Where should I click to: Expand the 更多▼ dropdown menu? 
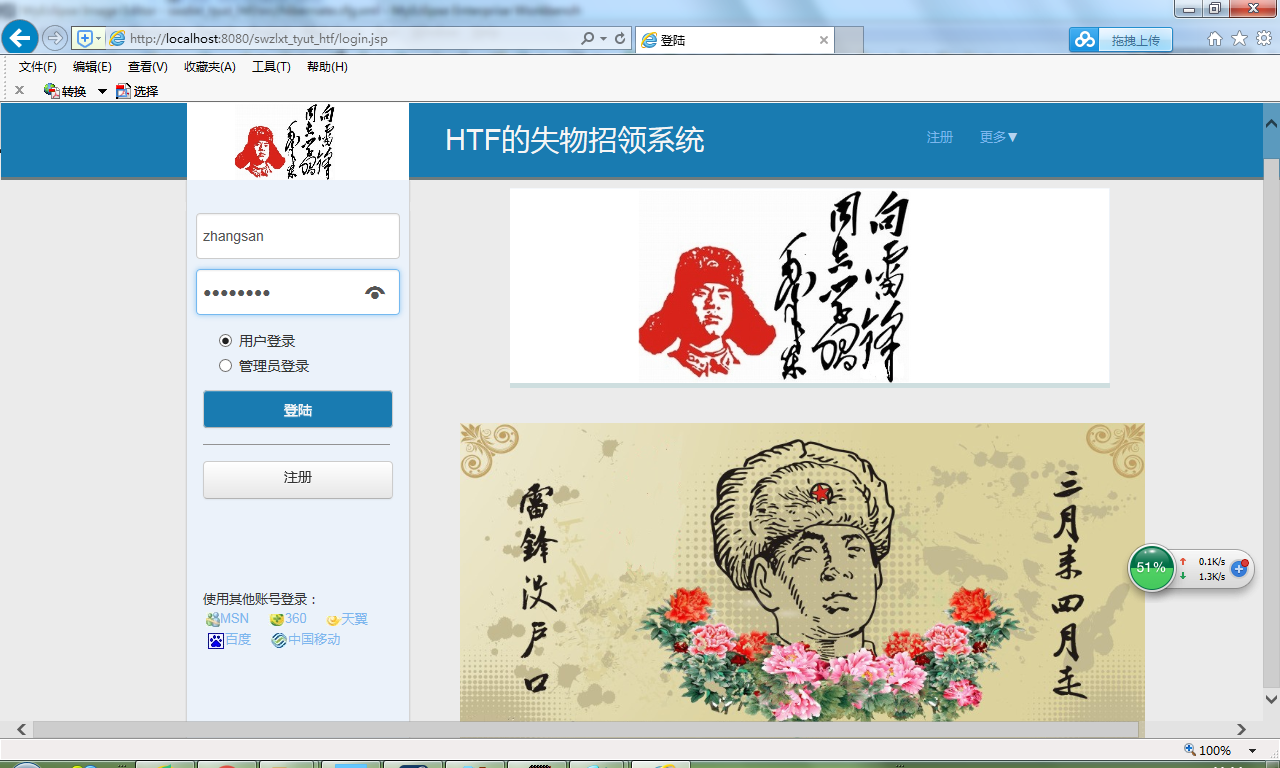(x=999, y=137)
